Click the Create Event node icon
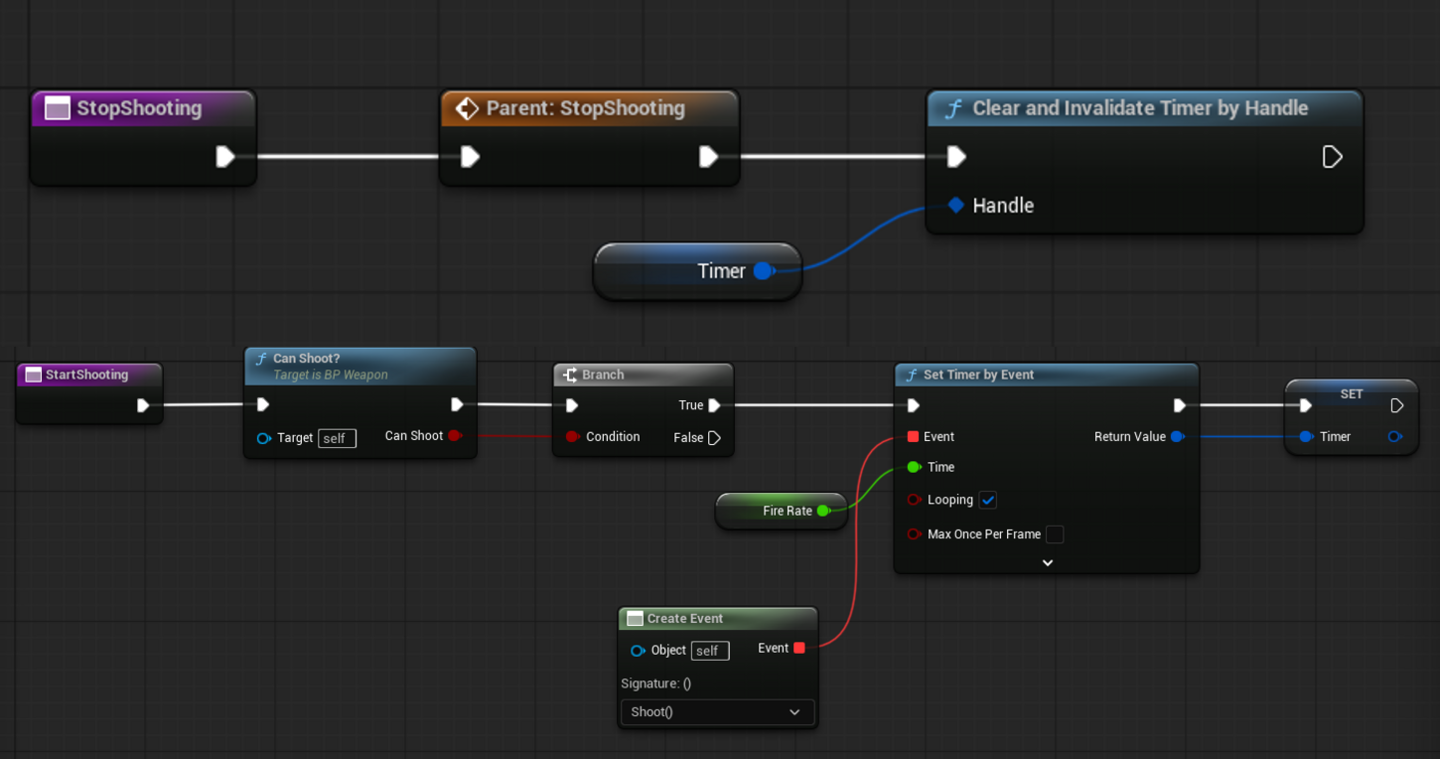 coord(635,619)
